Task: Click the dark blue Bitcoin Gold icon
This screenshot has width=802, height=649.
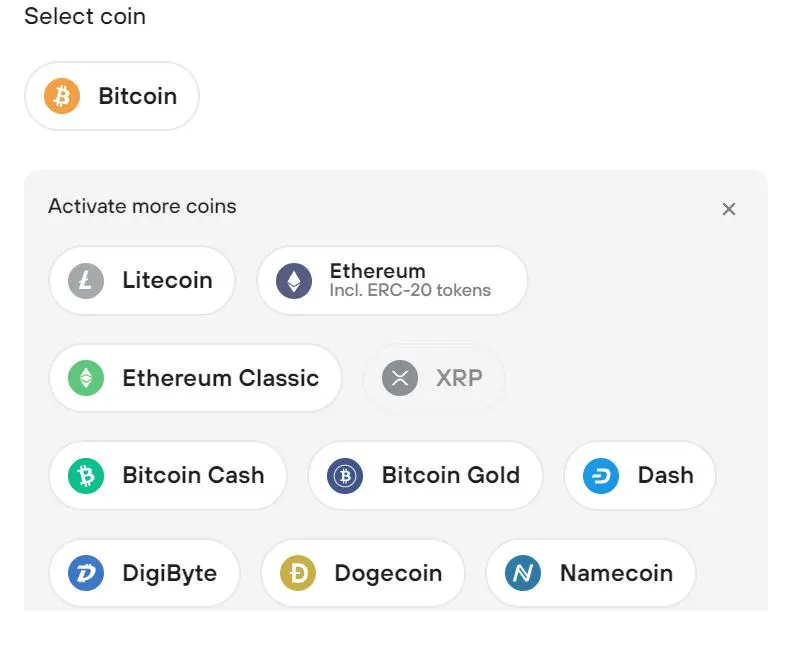Action: click(345, 475)
